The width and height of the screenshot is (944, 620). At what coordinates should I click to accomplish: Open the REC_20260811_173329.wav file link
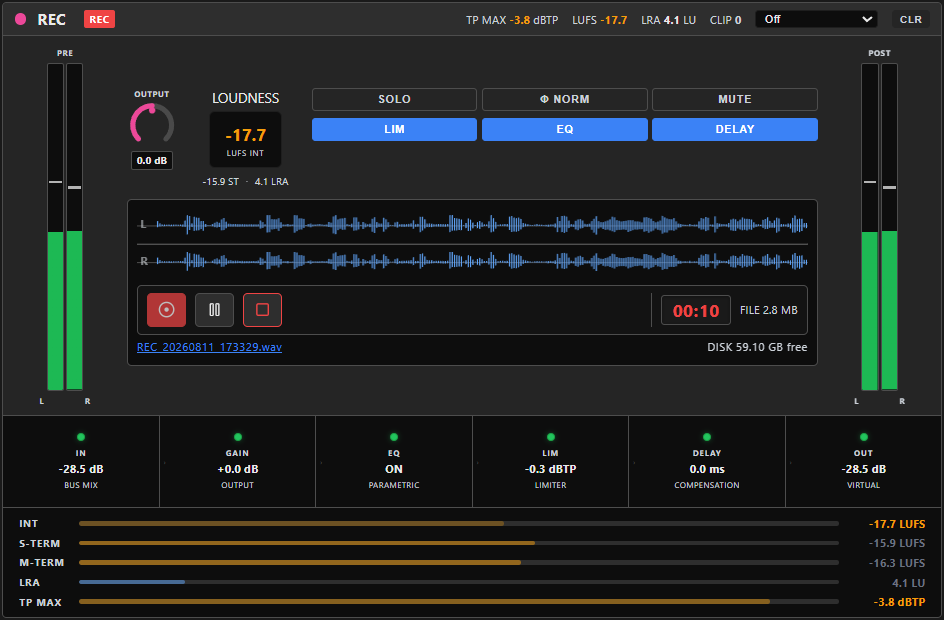[209, 347]
